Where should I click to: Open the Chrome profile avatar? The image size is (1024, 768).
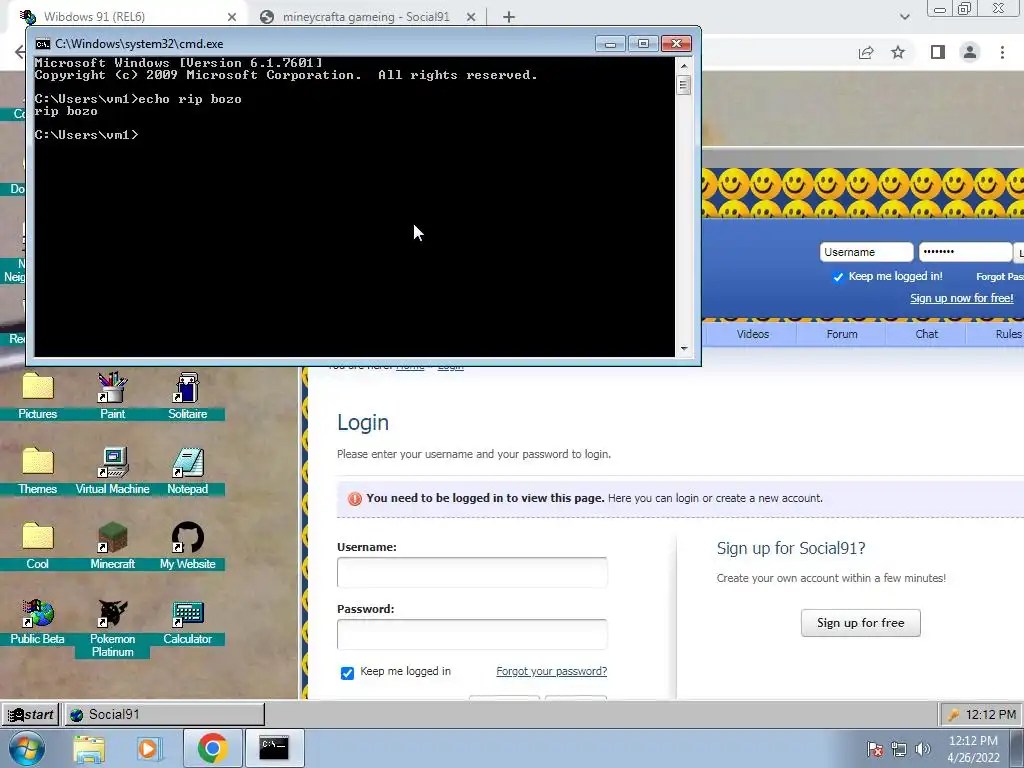pos(970,52)
